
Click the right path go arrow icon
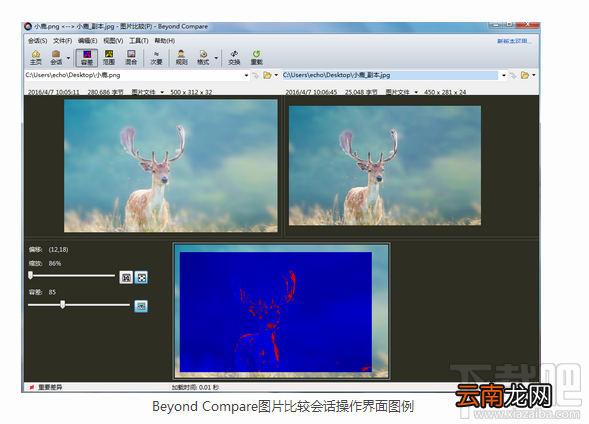513,75
